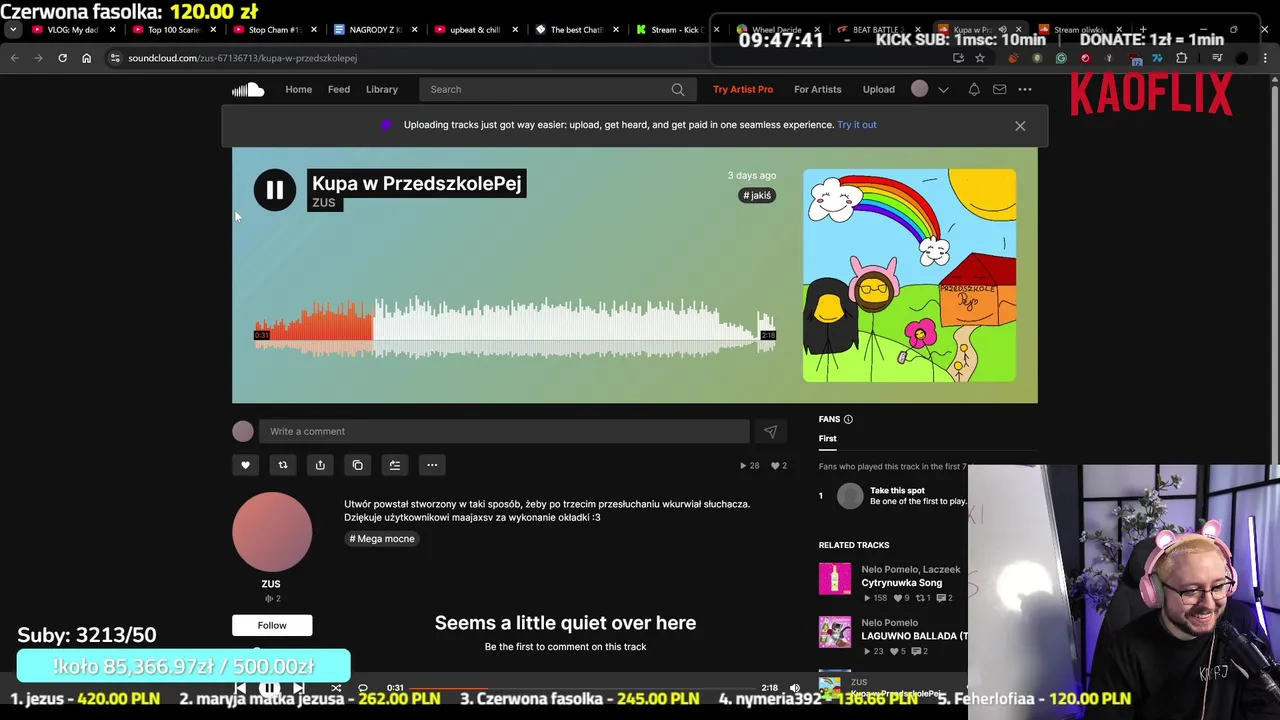The height and width of the screenshot is (720, 1280).
Task: Open the For Artists page
Action: tap(817, 89)
